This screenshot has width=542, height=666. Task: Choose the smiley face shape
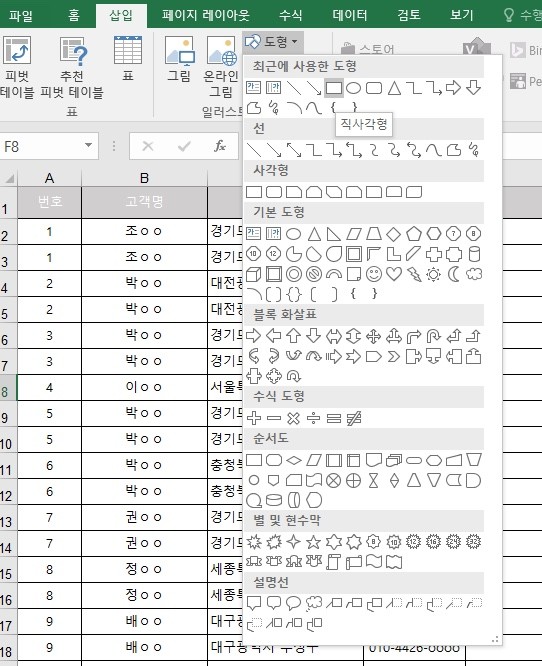click(x=374, y=274)
